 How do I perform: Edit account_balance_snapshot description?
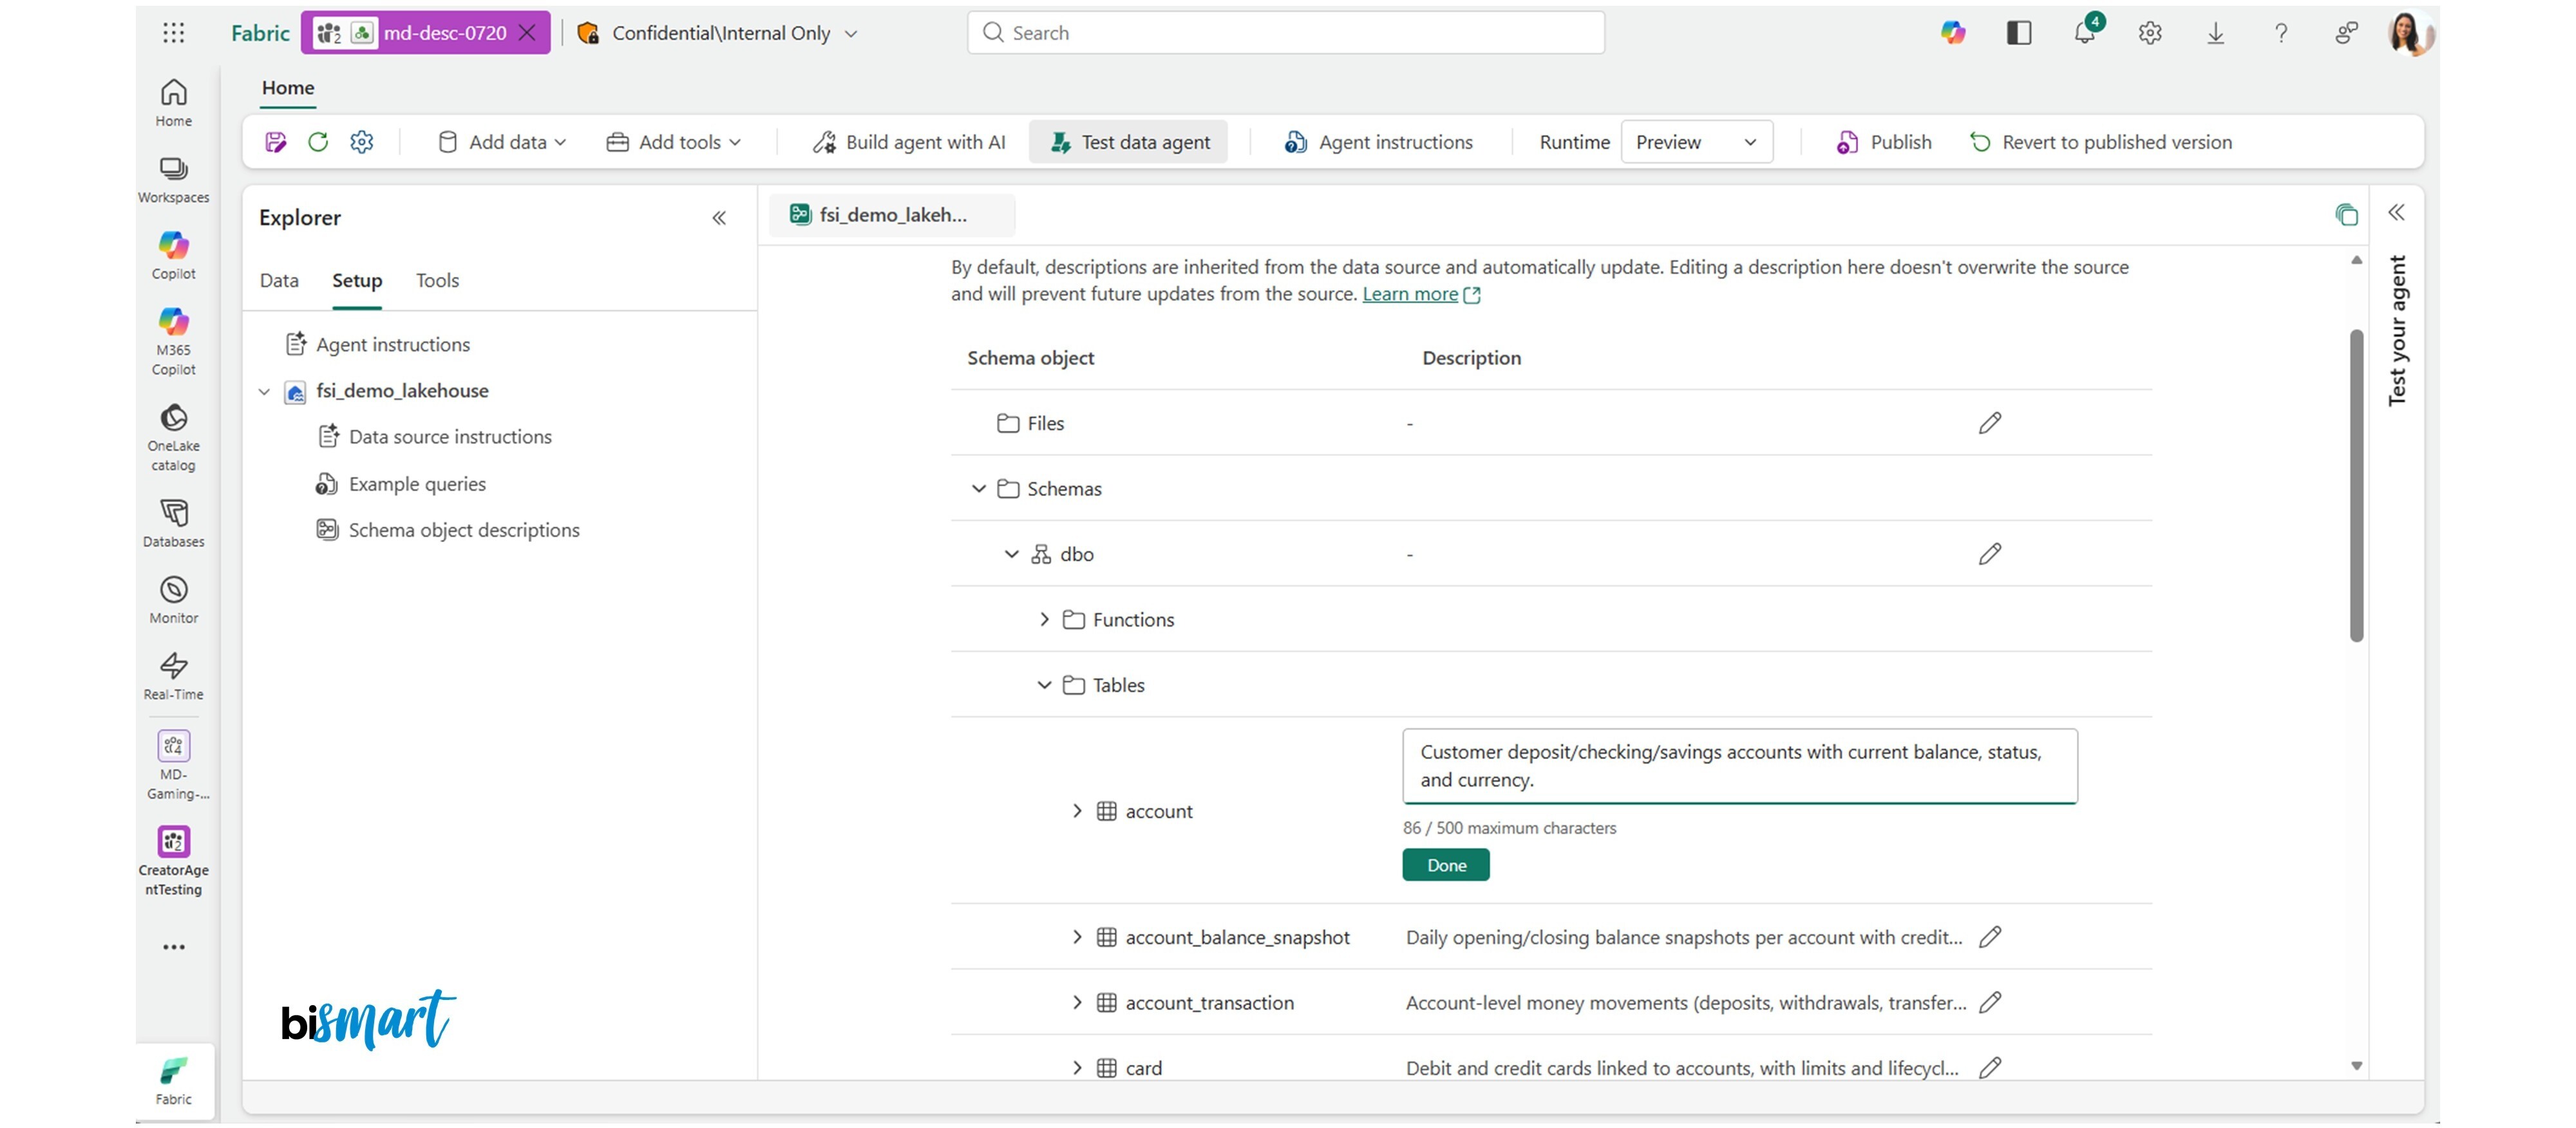click(x=1990, y=937)
